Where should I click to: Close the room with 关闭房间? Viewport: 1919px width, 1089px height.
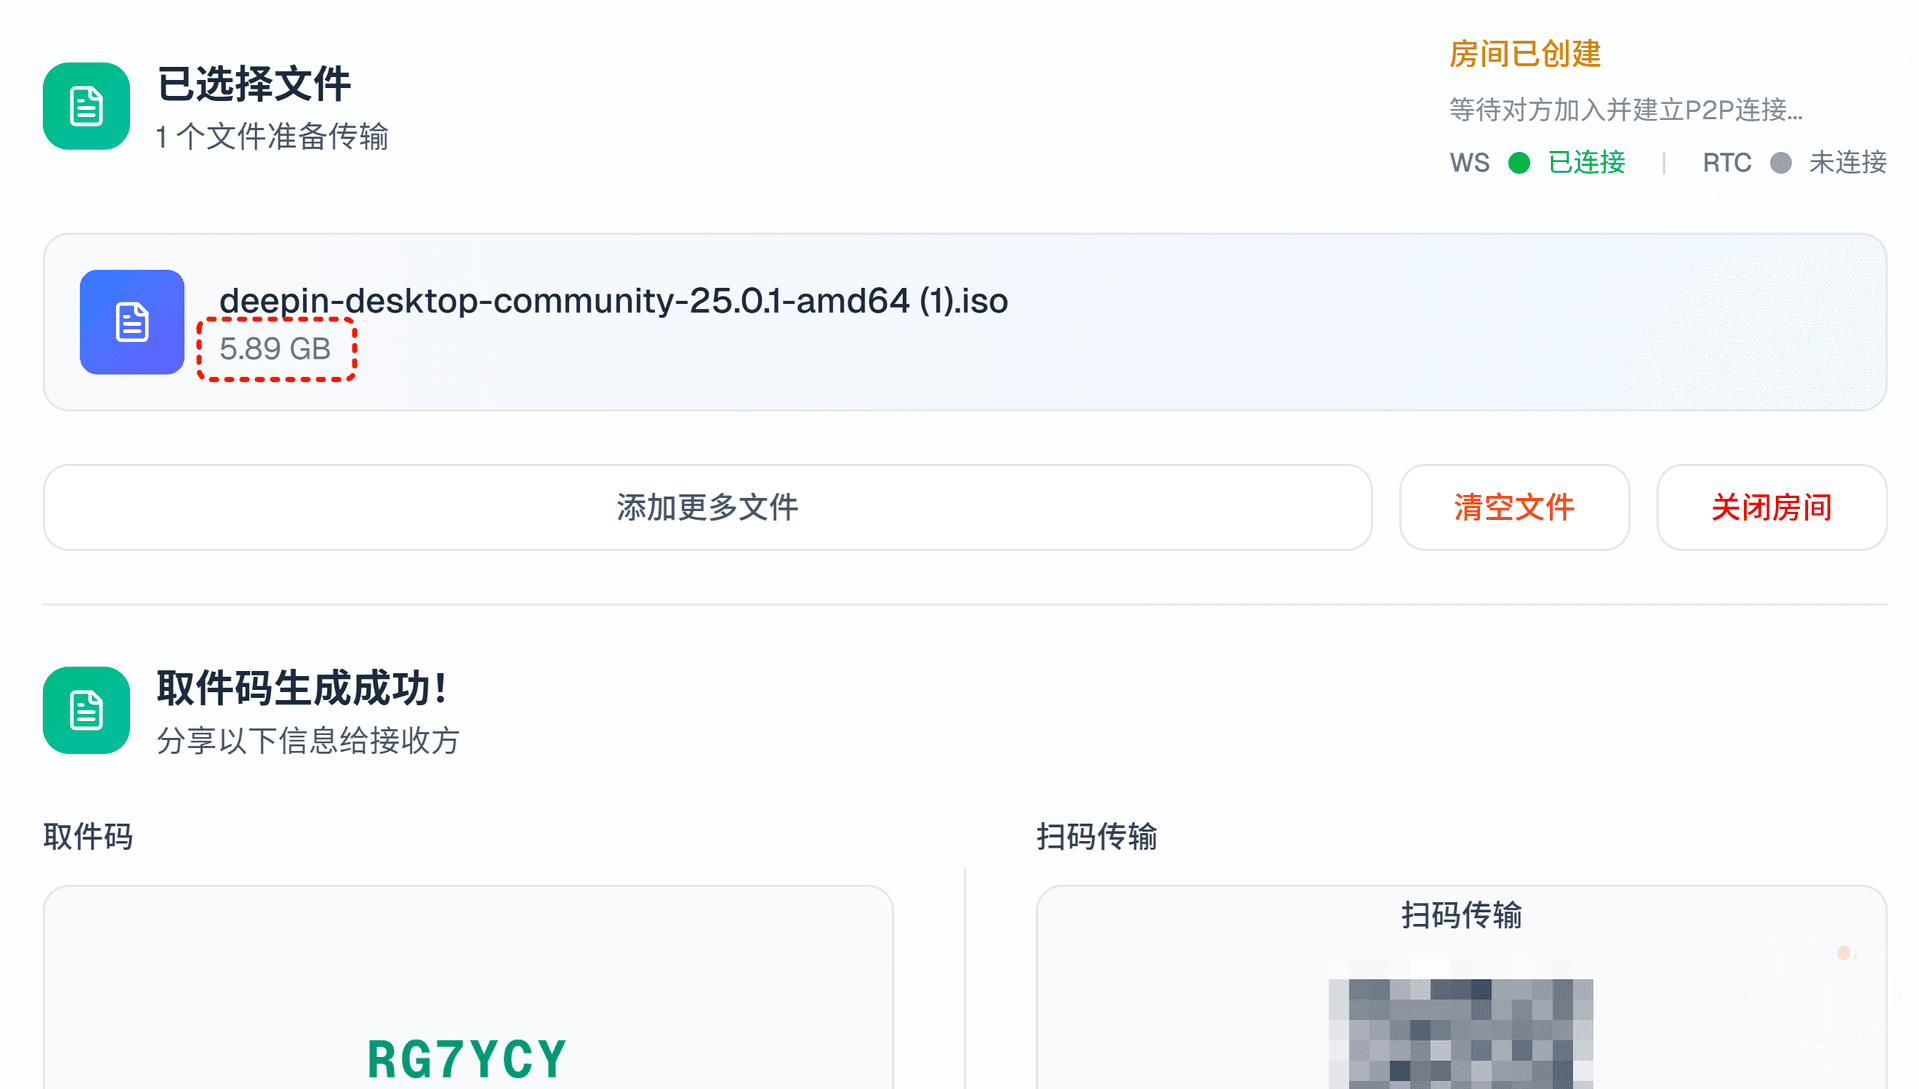(1771, 507)
